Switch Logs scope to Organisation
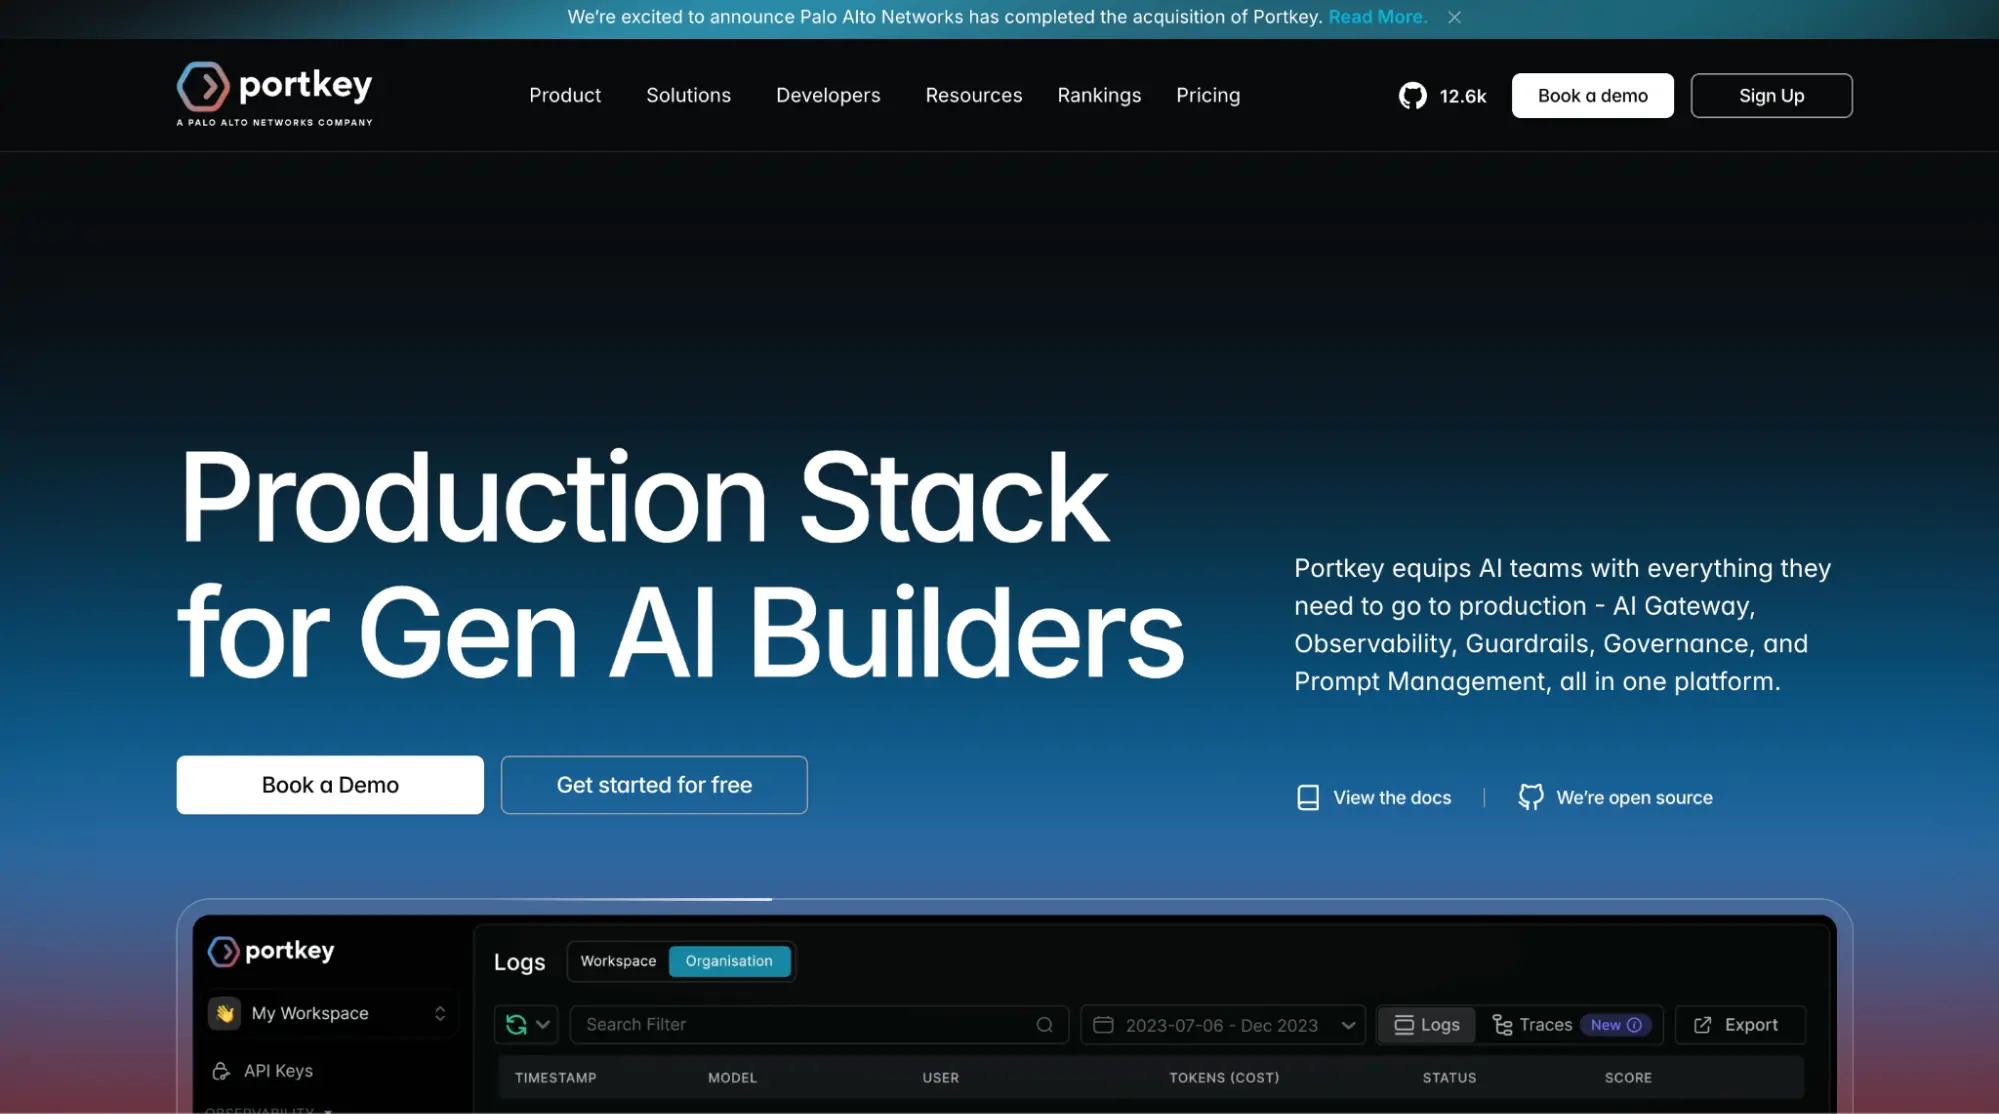The height and width of the screenshot is (1114, 1999). point(729,961)
